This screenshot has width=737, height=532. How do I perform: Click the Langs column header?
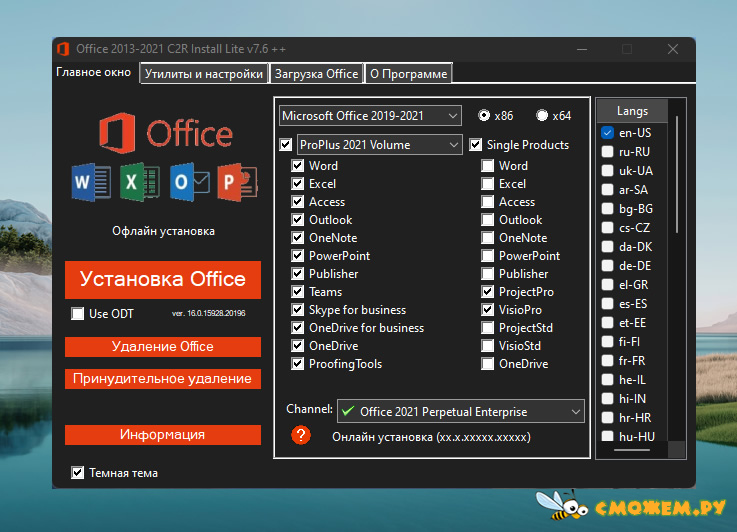632,111
